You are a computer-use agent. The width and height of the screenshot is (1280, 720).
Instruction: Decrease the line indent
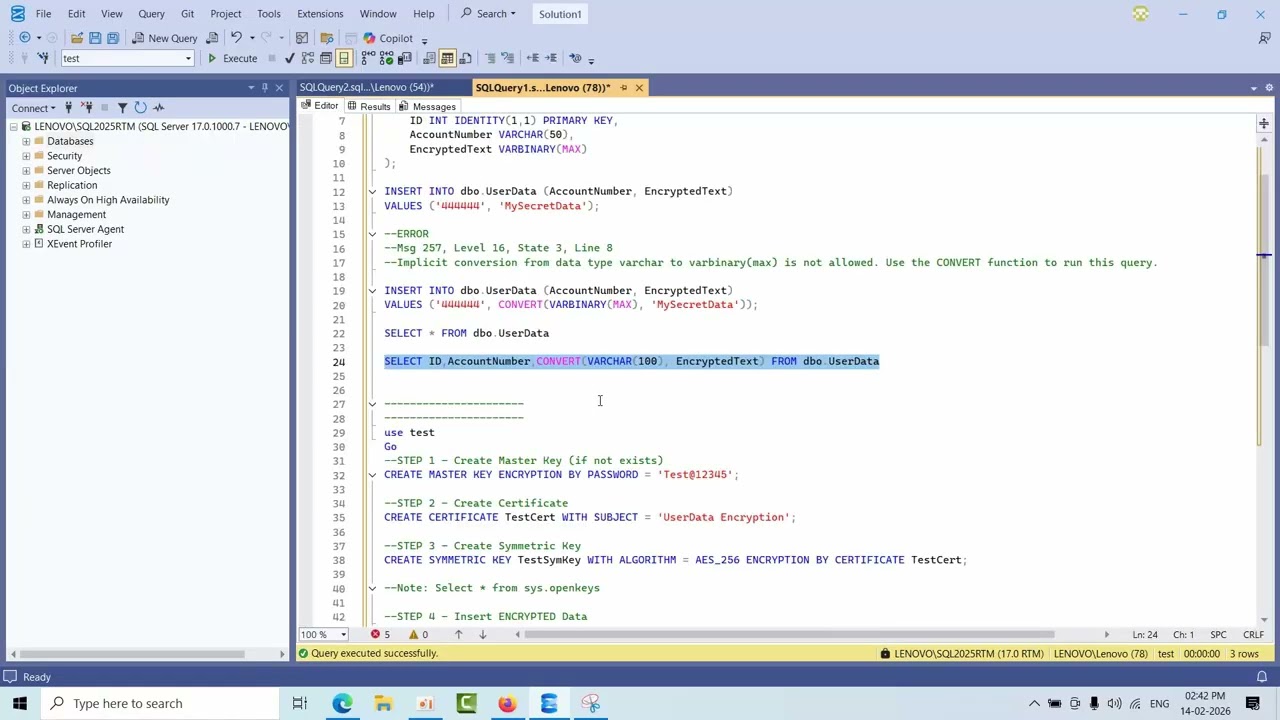tap(533, 58)
